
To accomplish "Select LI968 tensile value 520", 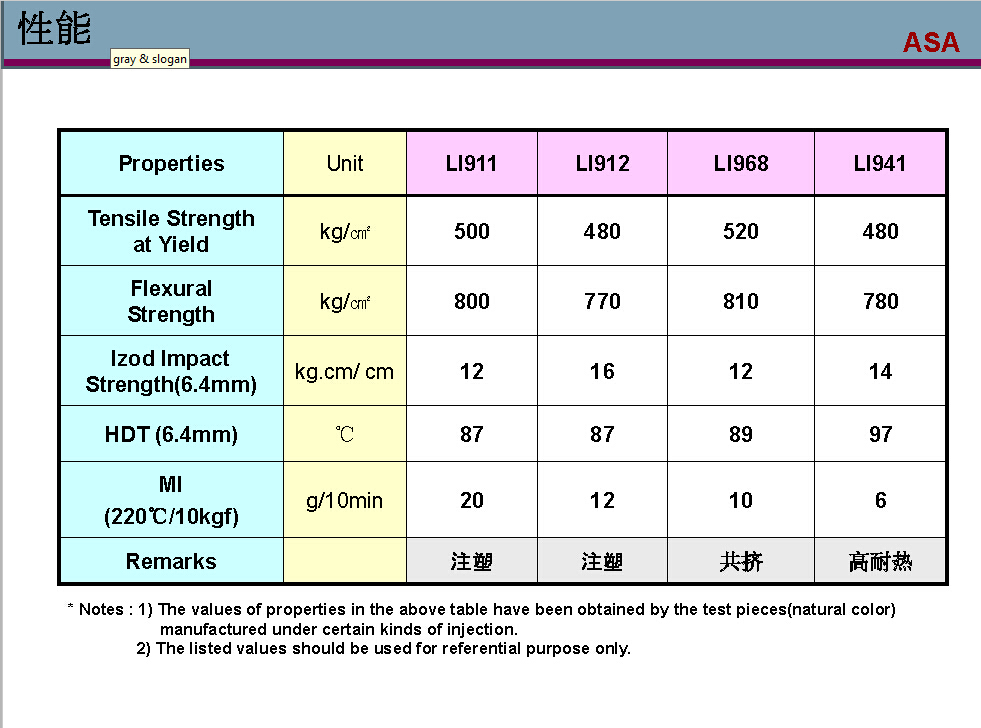I will click(x=741, y=231).
